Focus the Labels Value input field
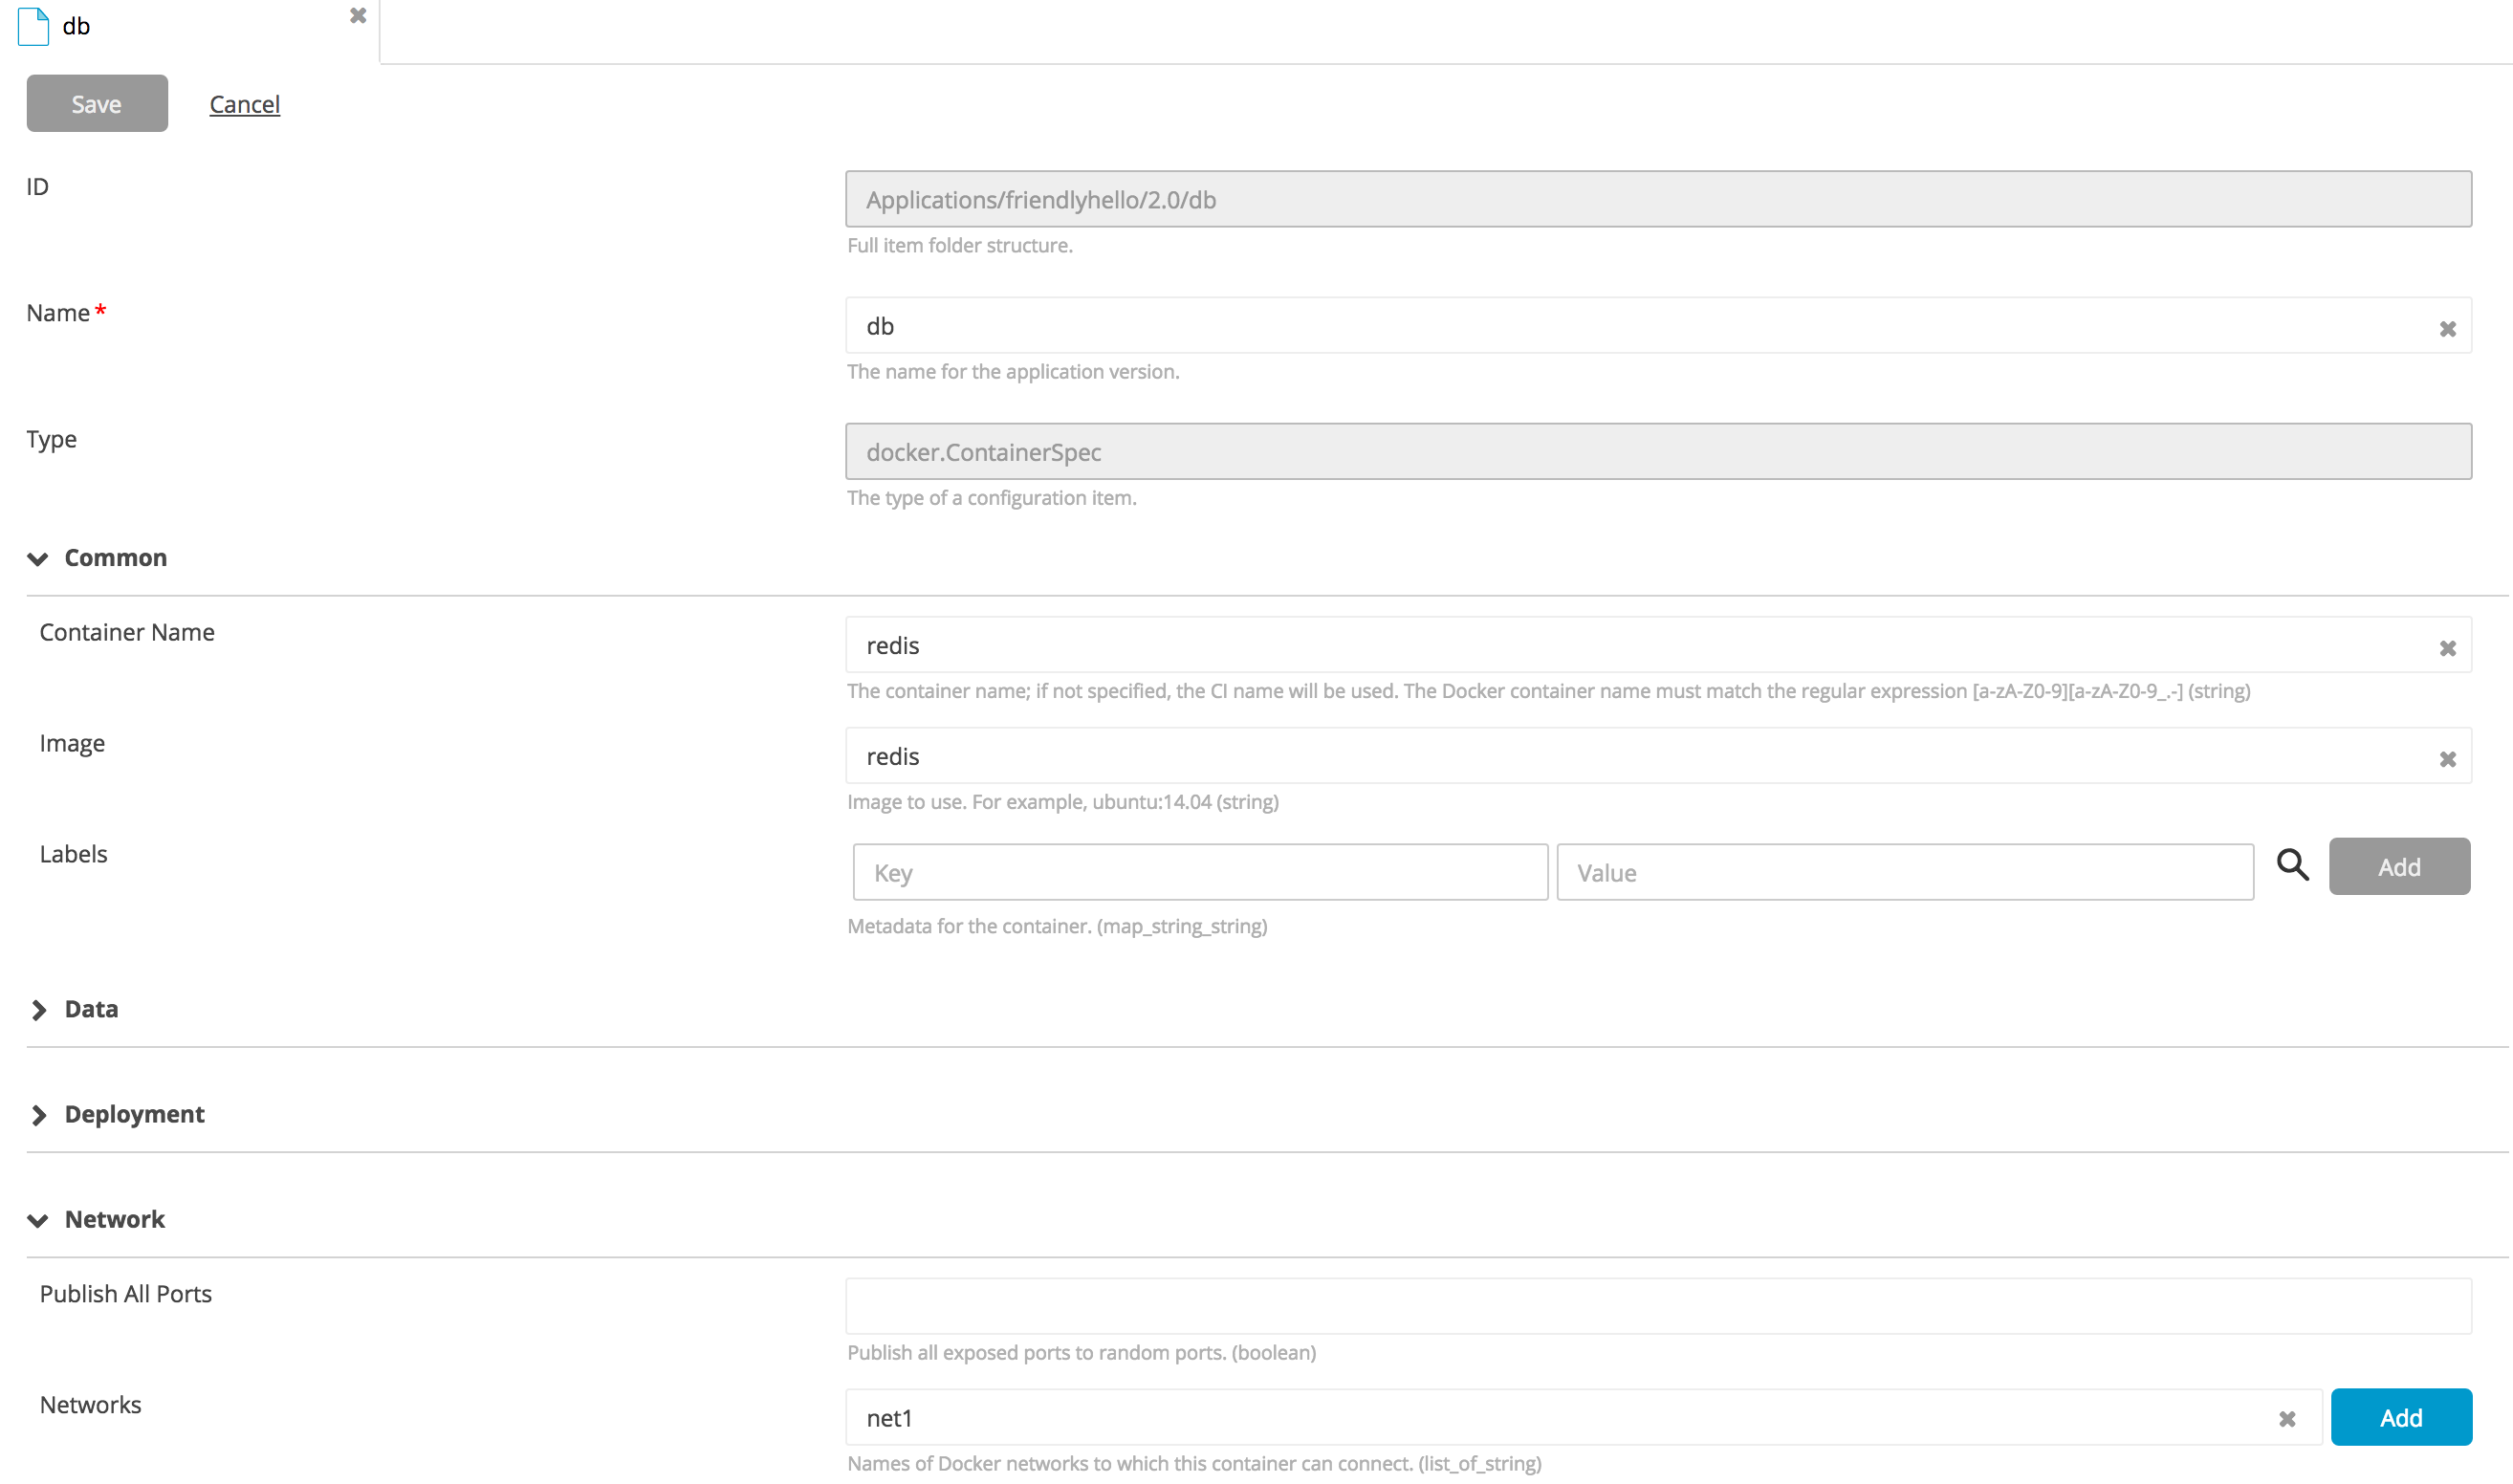2513x1484 pixels. [x=1903, y=872]
